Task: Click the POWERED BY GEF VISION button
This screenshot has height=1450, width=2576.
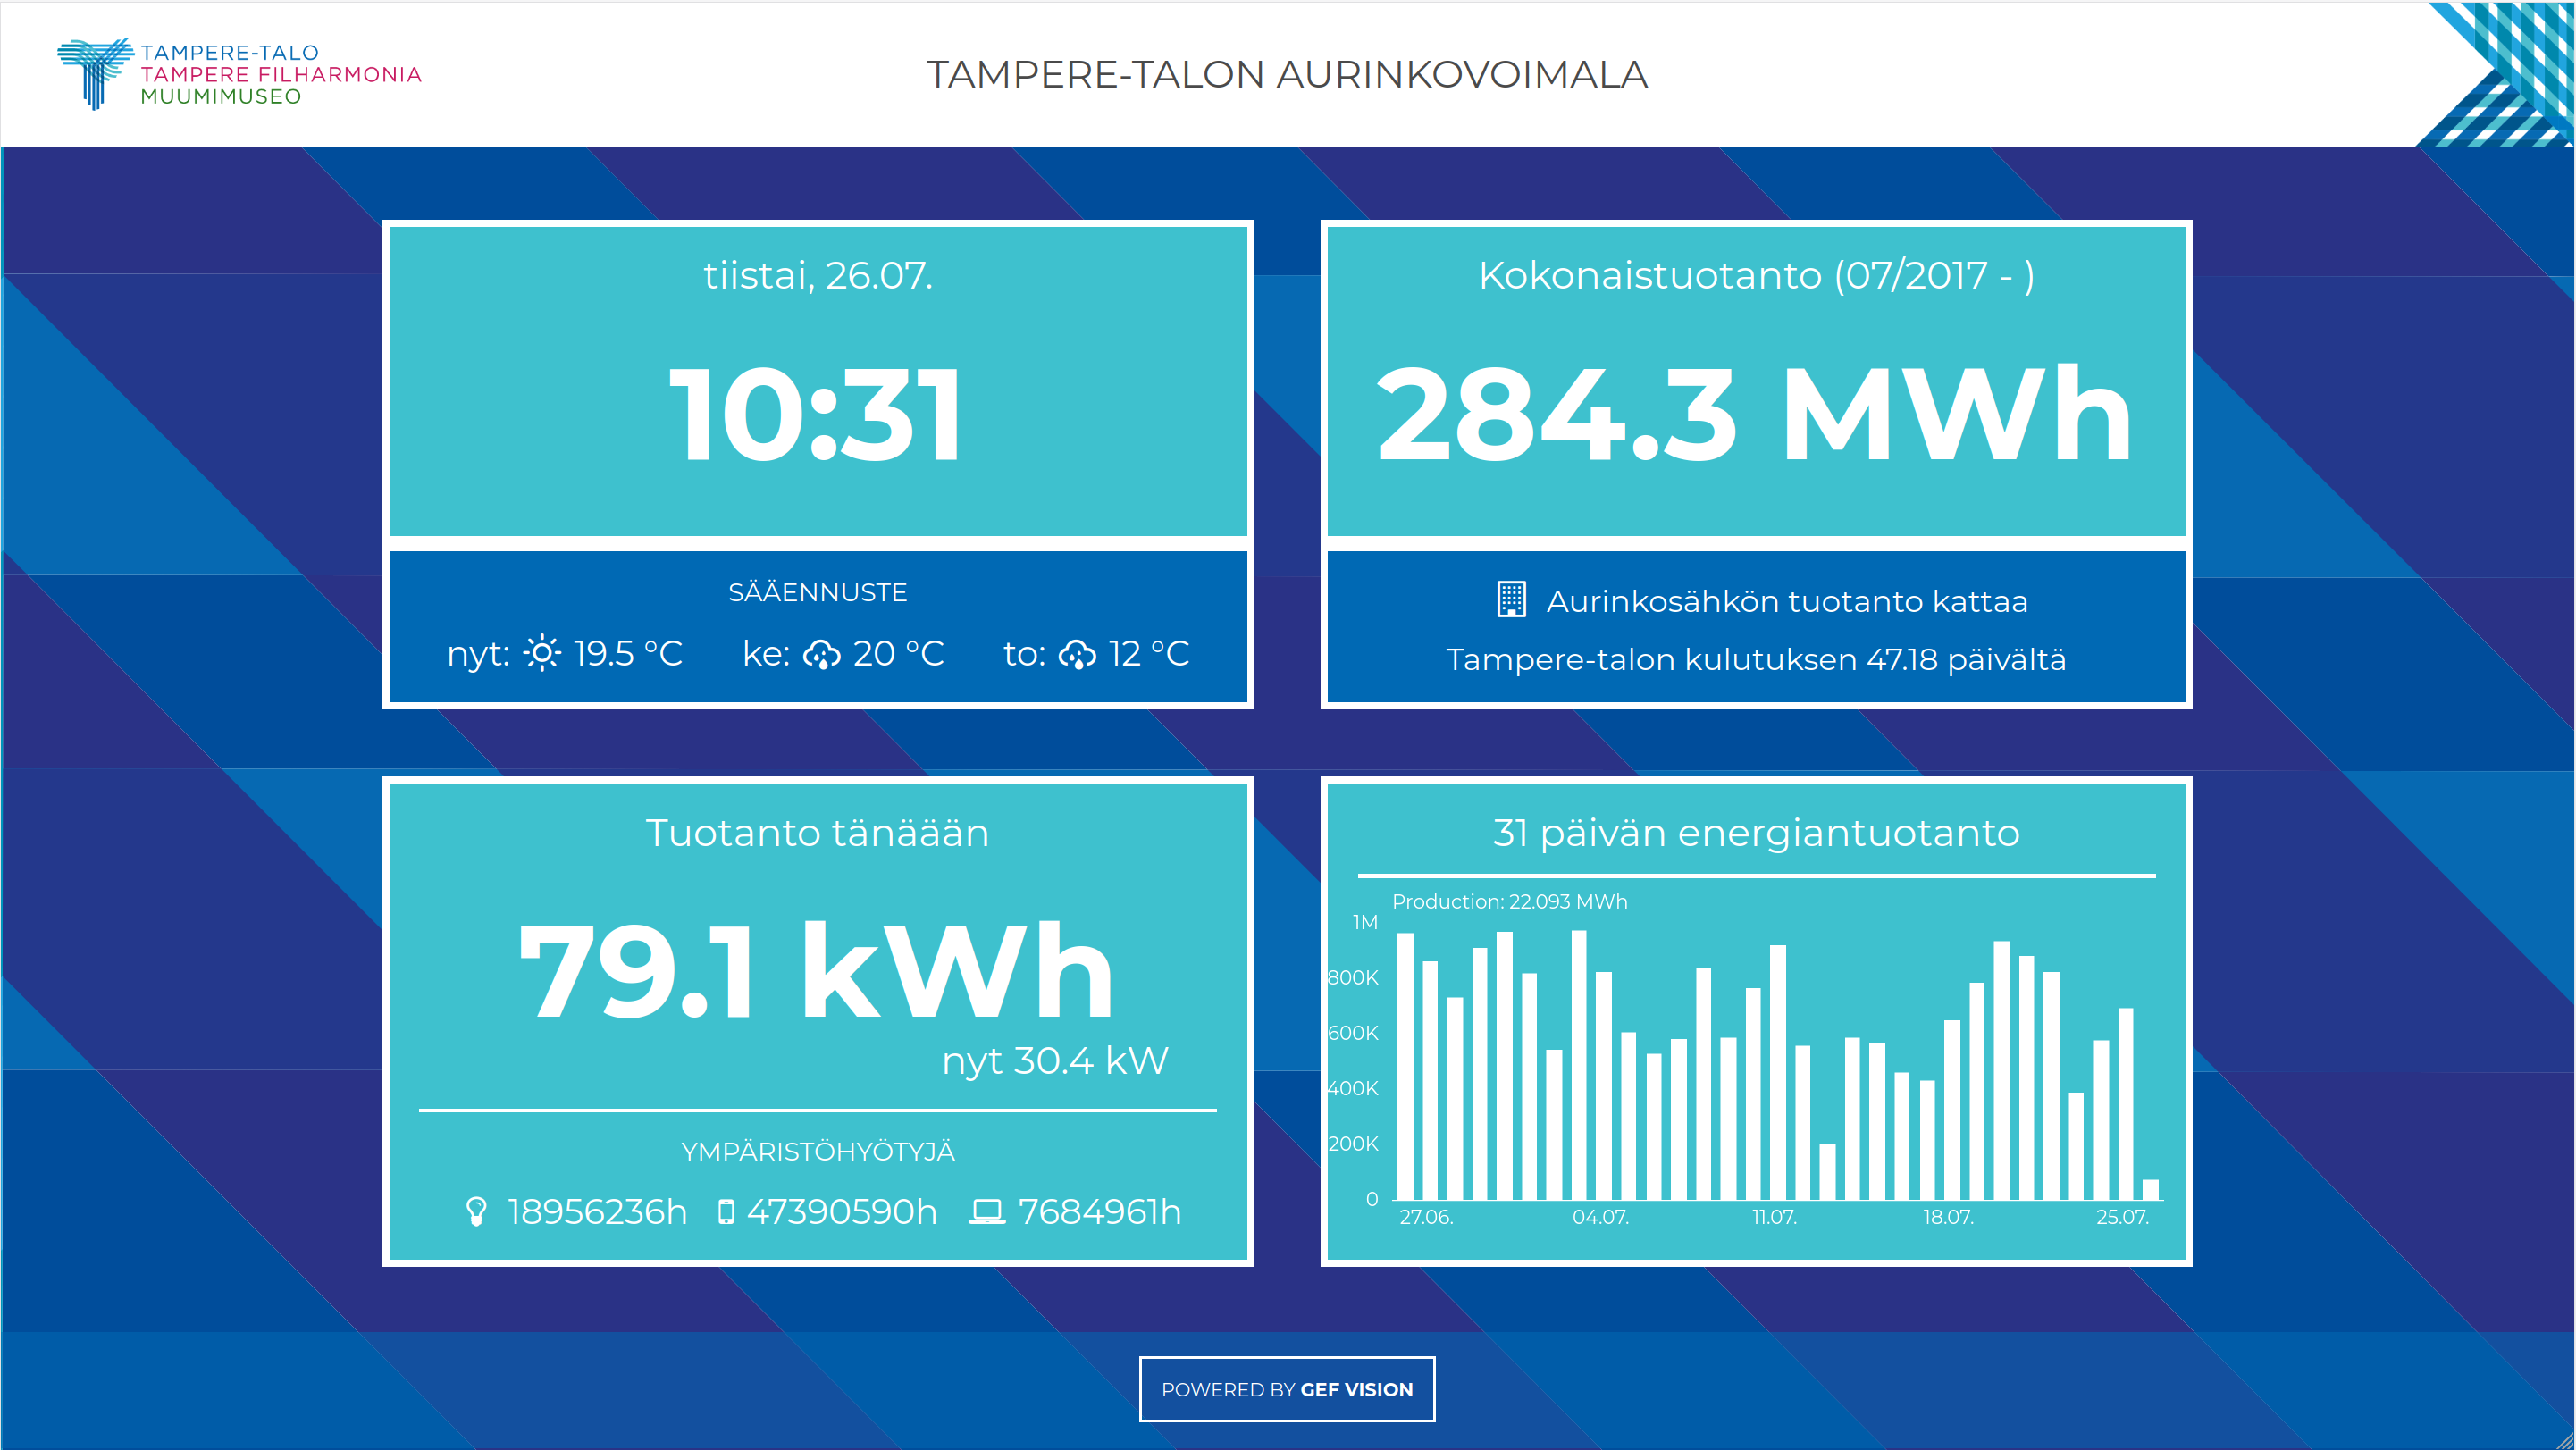Action: [x=1286, y=1389]
